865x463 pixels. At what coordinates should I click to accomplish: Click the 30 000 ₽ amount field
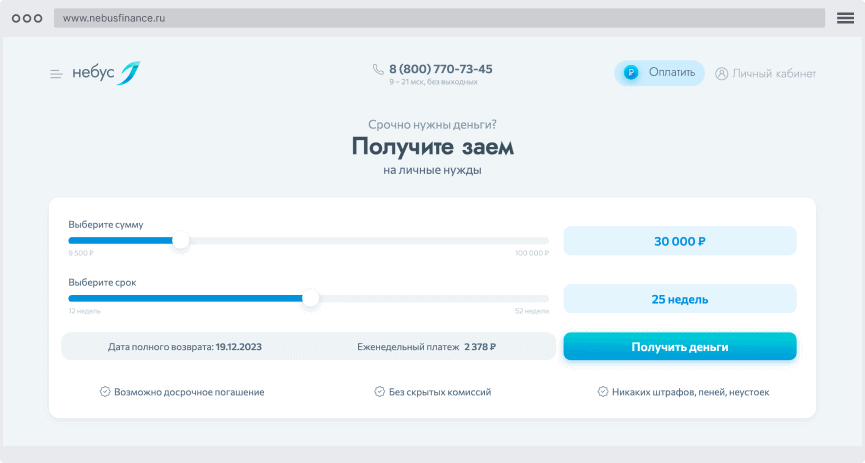click(680, 241)
